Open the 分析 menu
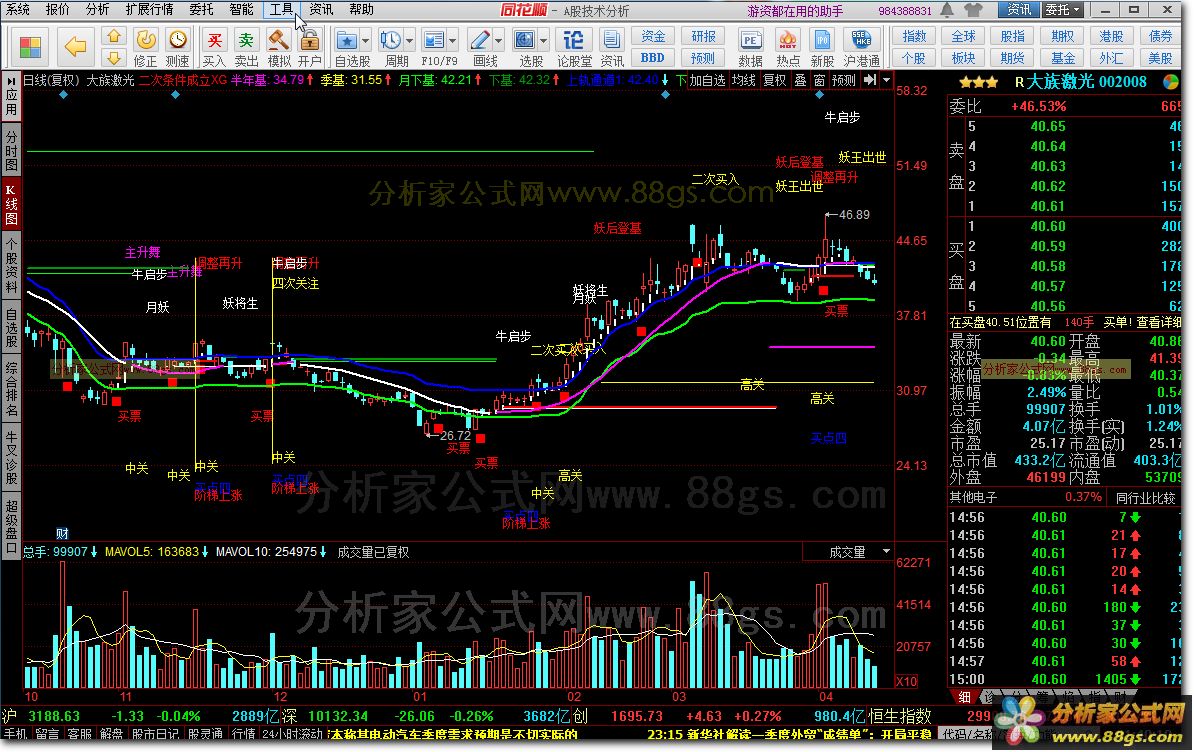Viewport: 1194px width, 752px height. 97,10
